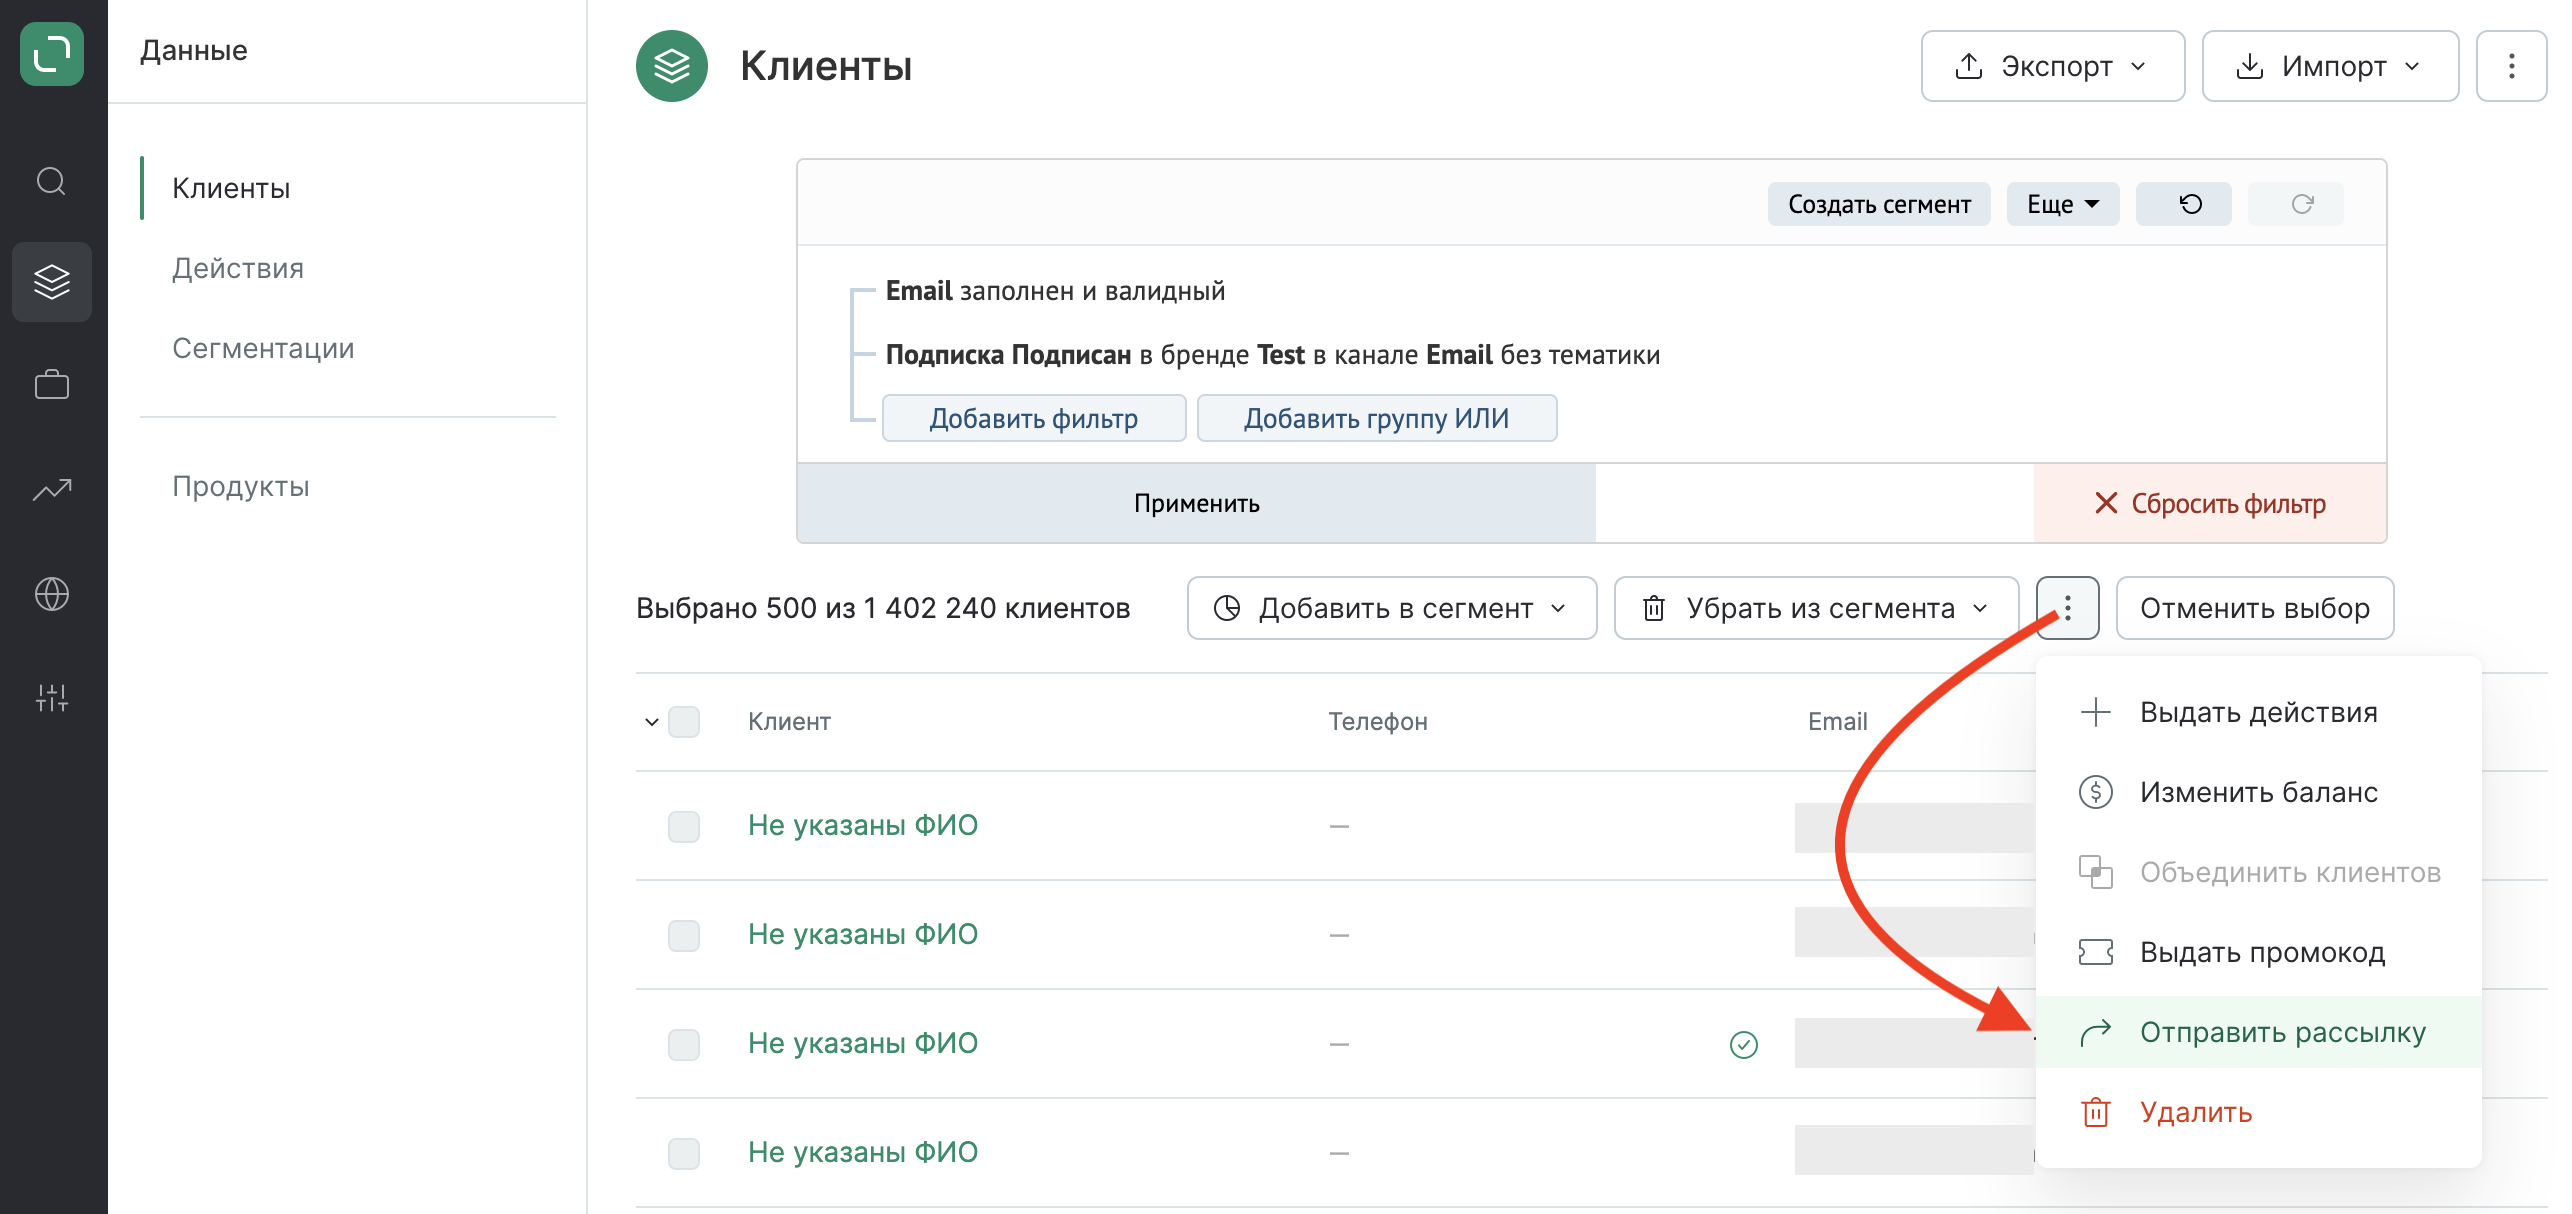Click the Отменить выбор button
Image resolution: width=2572 pixels, height=1214 pixels.
coord(2255,608)
